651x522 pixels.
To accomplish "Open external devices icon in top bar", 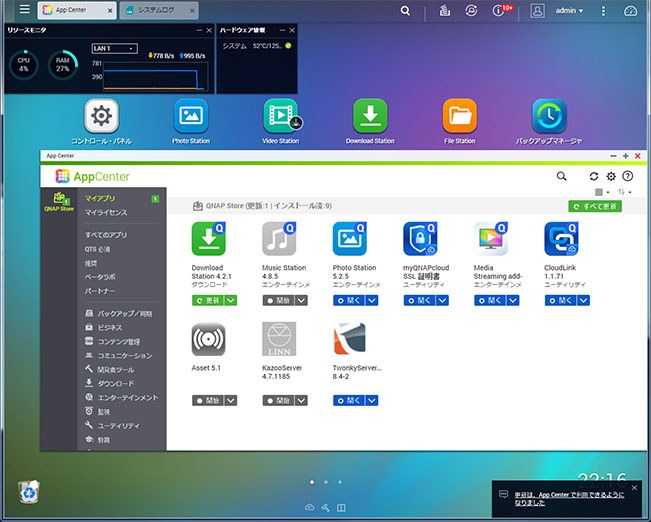I will pyautogui.click(x=471, y=10).
